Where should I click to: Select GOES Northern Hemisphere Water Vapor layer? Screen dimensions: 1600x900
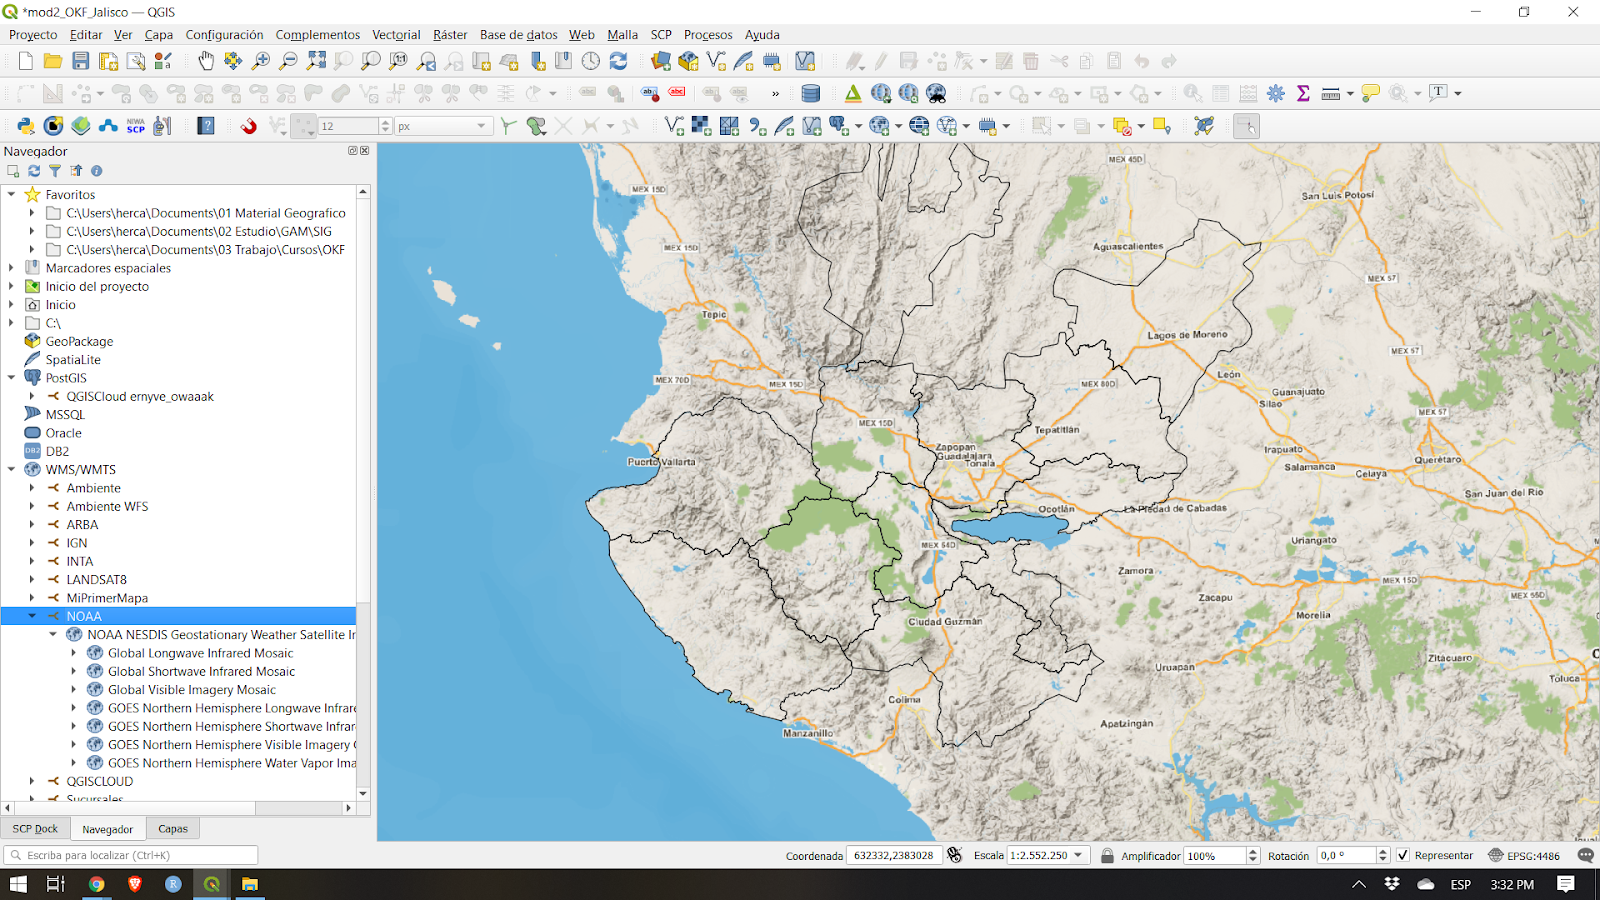coord(232,763)
